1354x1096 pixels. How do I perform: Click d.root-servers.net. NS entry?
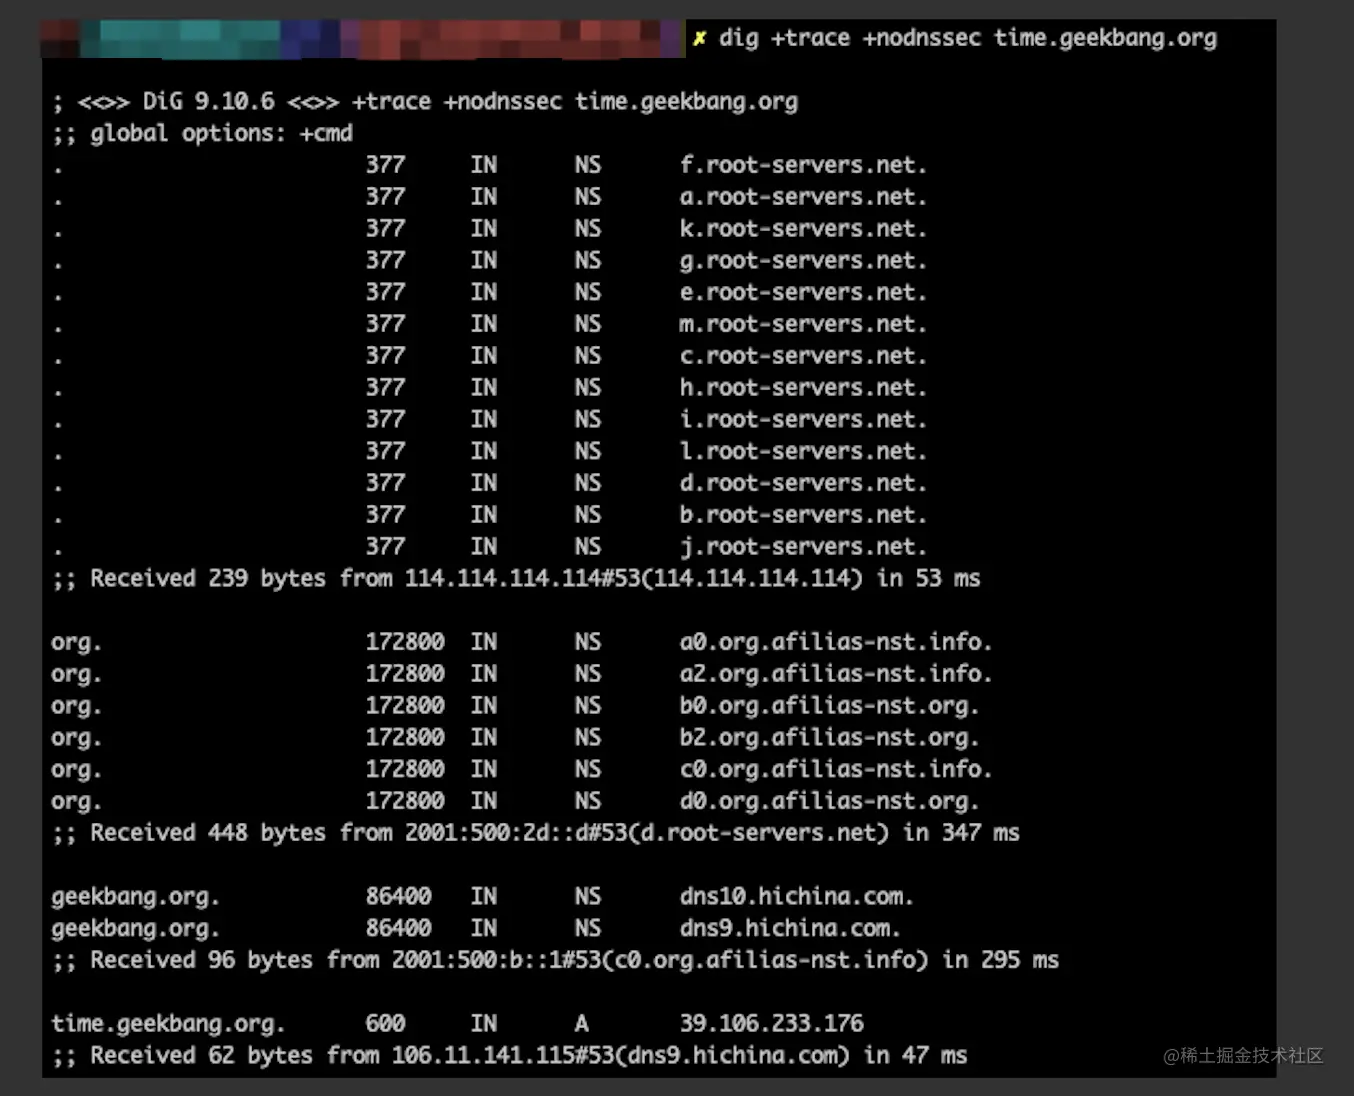(803, 483)
